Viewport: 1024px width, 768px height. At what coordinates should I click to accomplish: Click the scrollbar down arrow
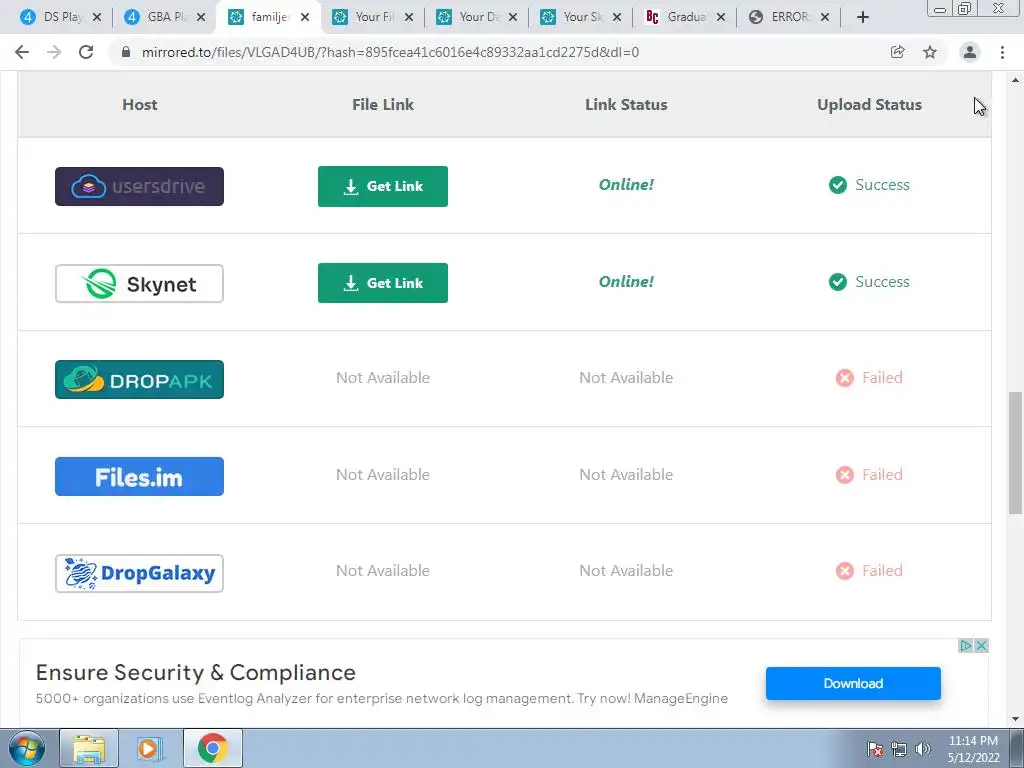pyautogui.click(x=1016, y=719)
